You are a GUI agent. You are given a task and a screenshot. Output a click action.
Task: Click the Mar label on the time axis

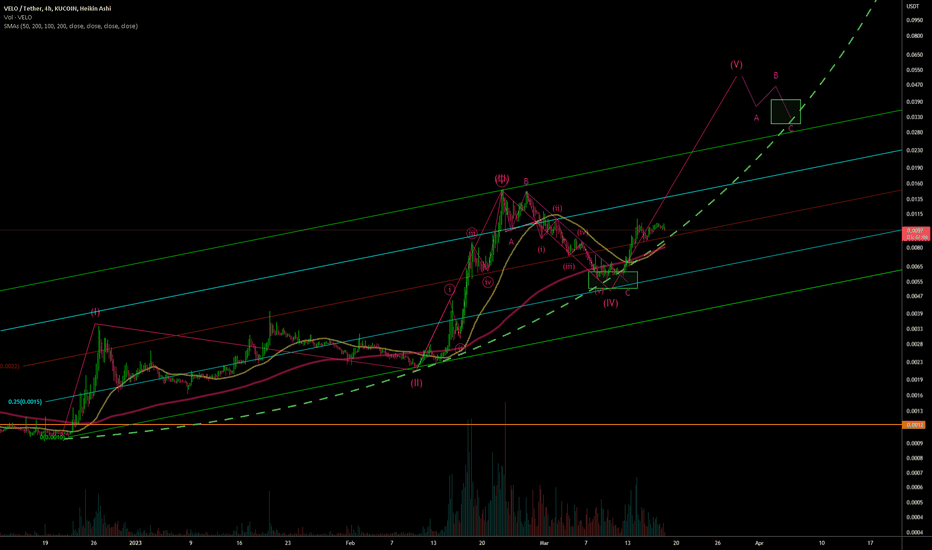coord(544,543)
